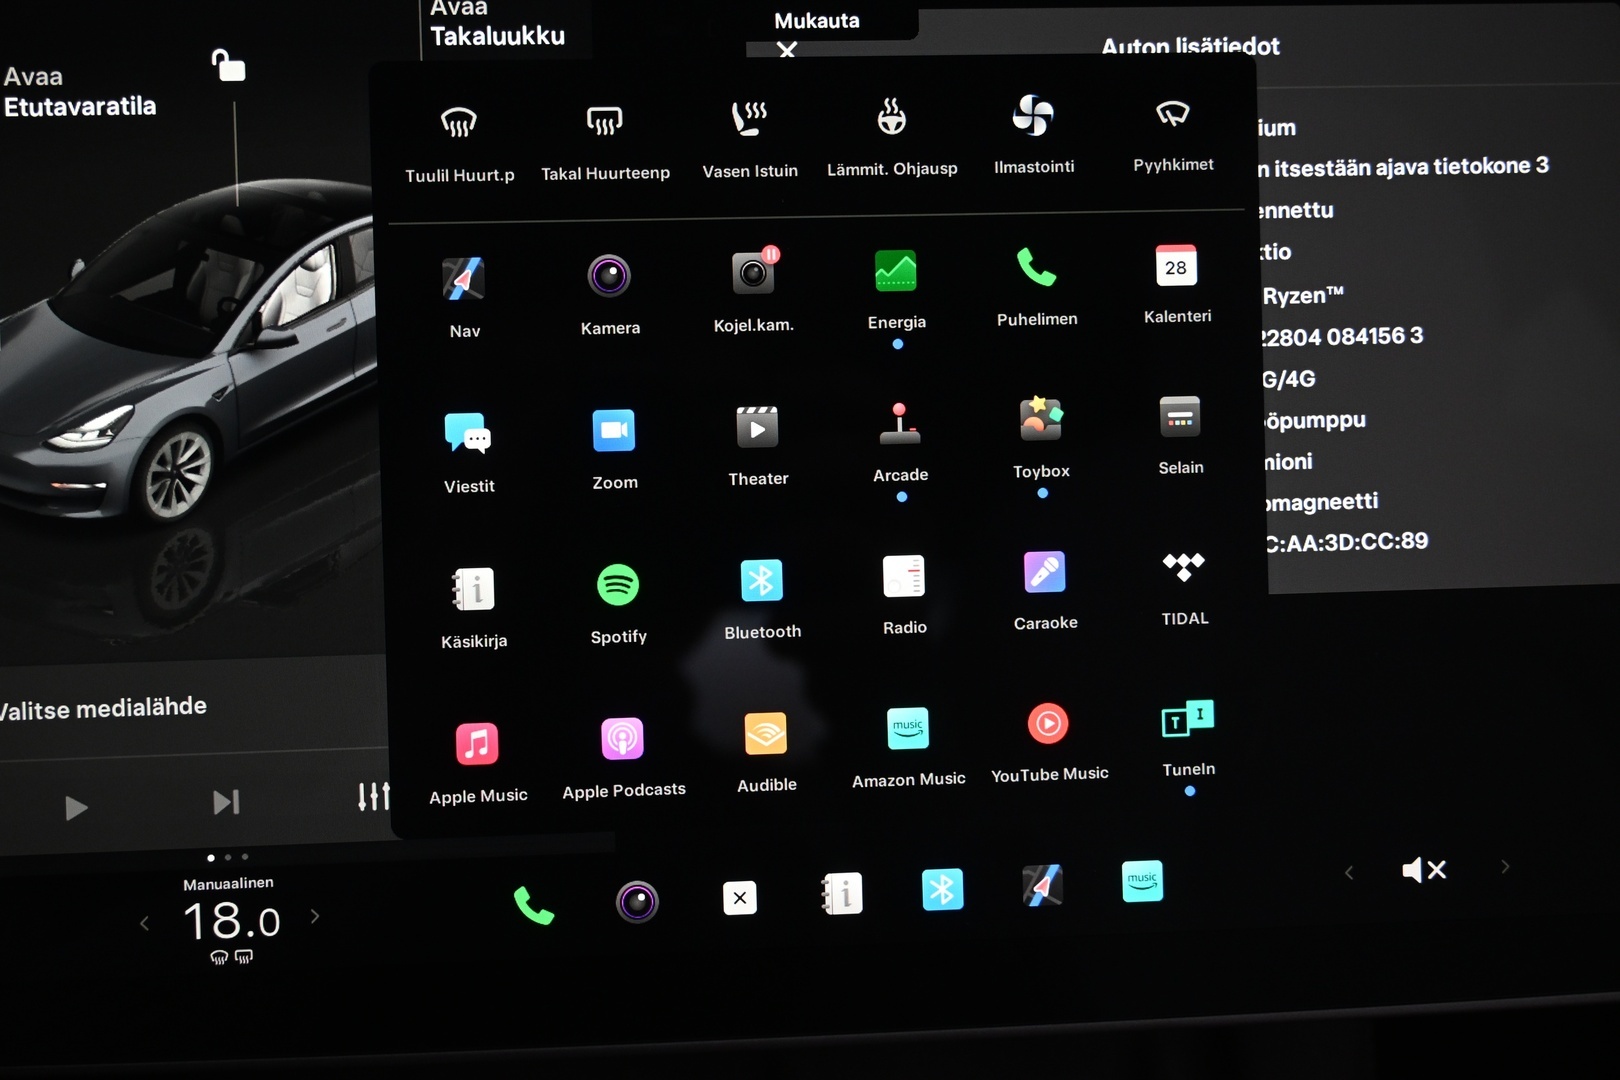Viewport: 1620px width, 1080px height.
Task: Open the navigation shortcut in the bottom bar
Action: pyautogui.click(x=1042, y=885)
